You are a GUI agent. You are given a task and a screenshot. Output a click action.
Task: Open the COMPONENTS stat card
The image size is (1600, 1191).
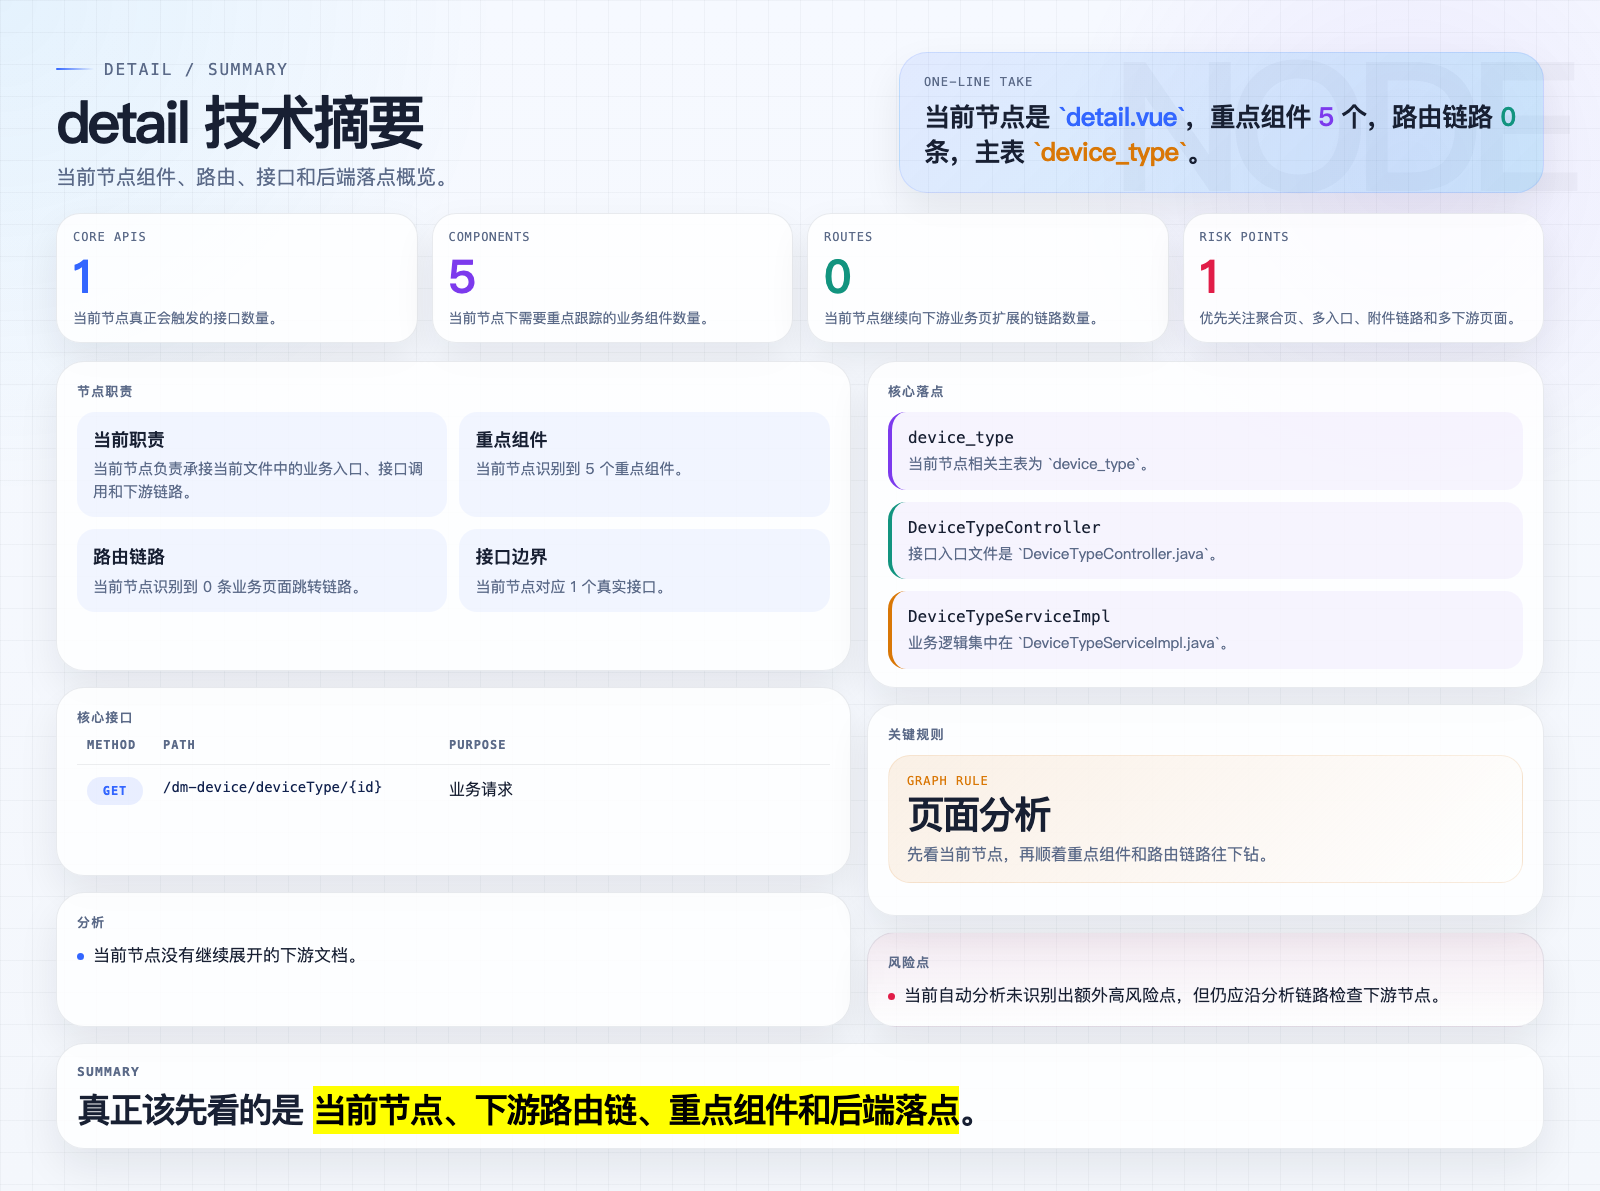coord(612,278)
